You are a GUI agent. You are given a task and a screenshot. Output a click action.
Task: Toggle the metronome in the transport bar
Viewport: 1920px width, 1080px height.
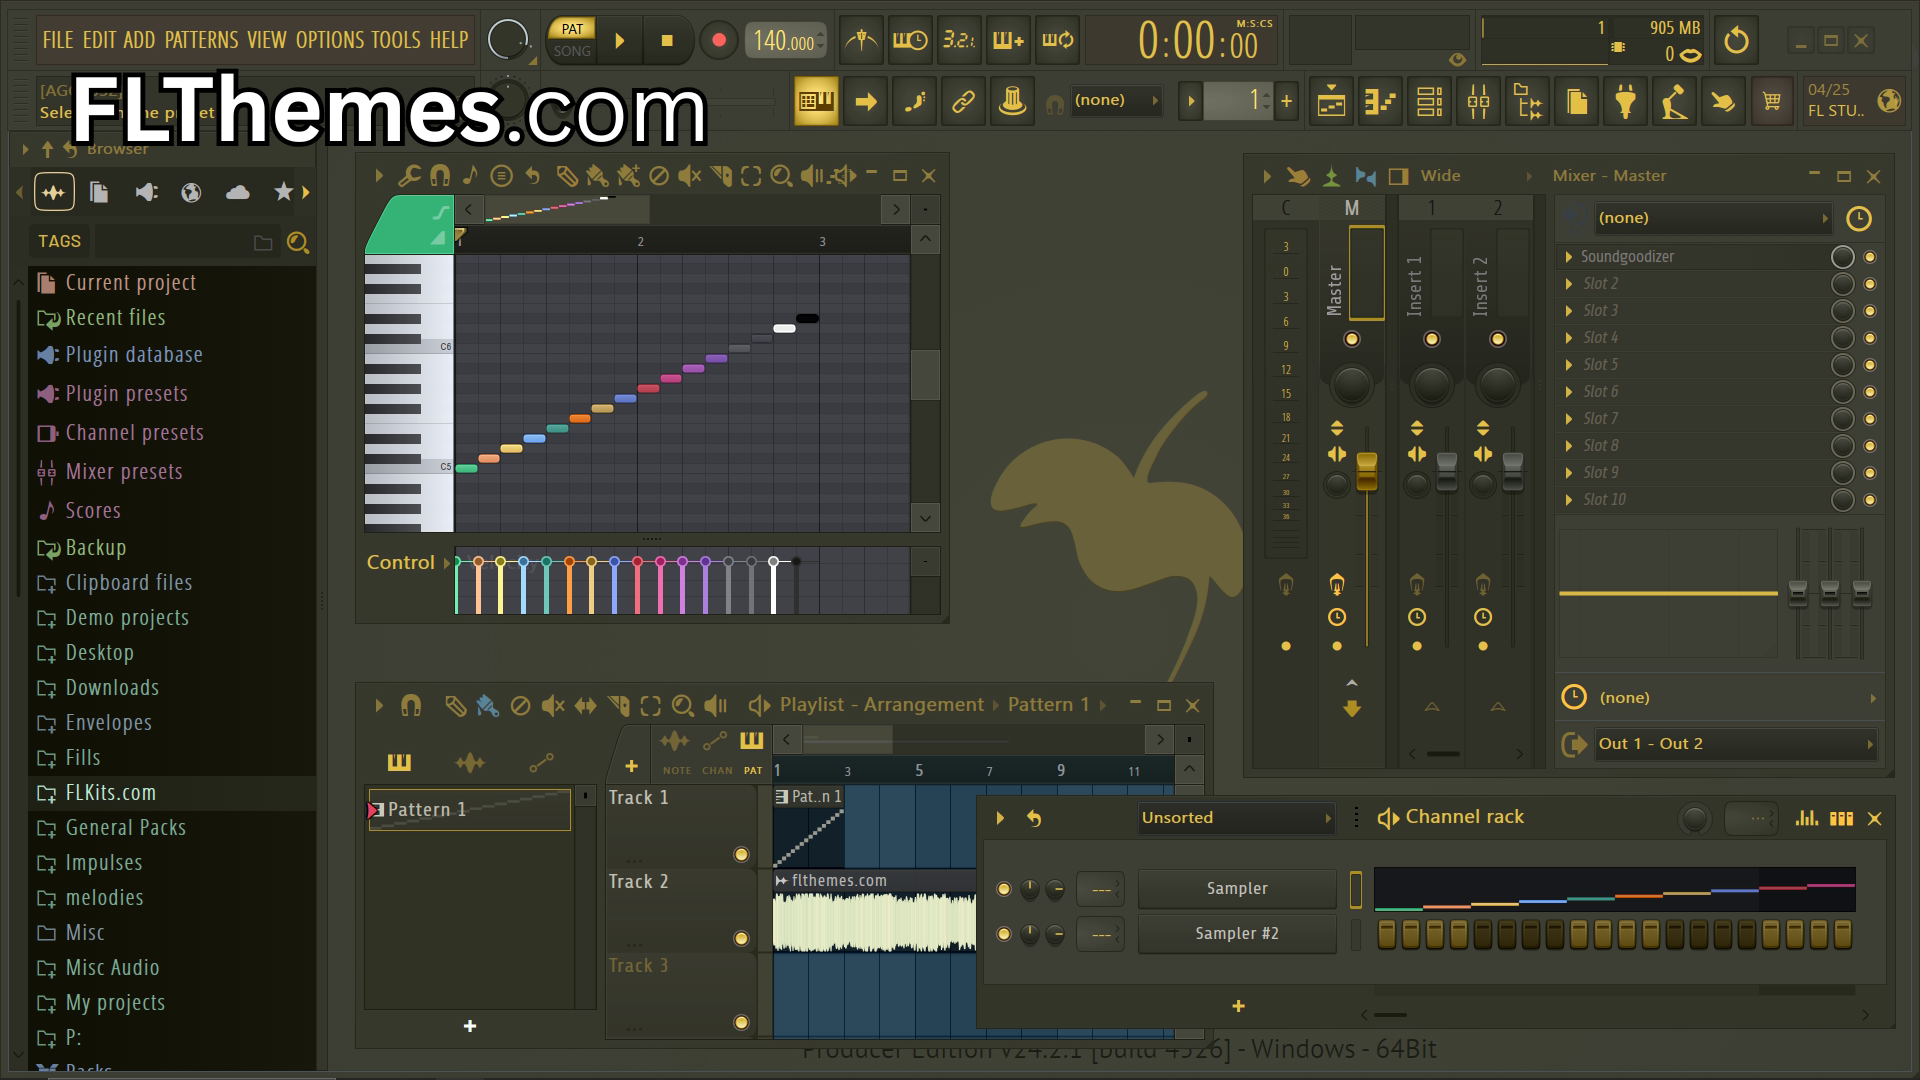pyautogui.click(x=861, y=41)
